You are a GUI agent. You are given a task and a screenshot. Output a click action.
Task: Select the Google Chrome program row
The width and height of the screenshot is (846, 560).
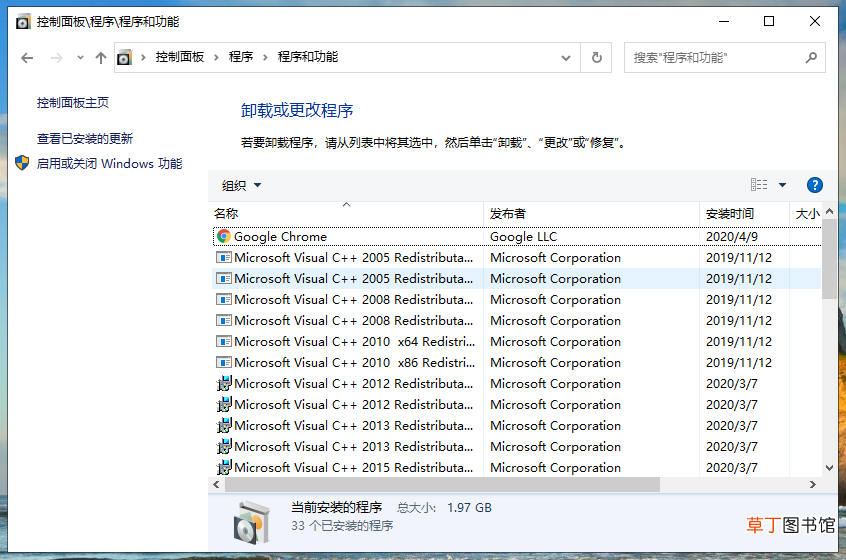point(517,236)
